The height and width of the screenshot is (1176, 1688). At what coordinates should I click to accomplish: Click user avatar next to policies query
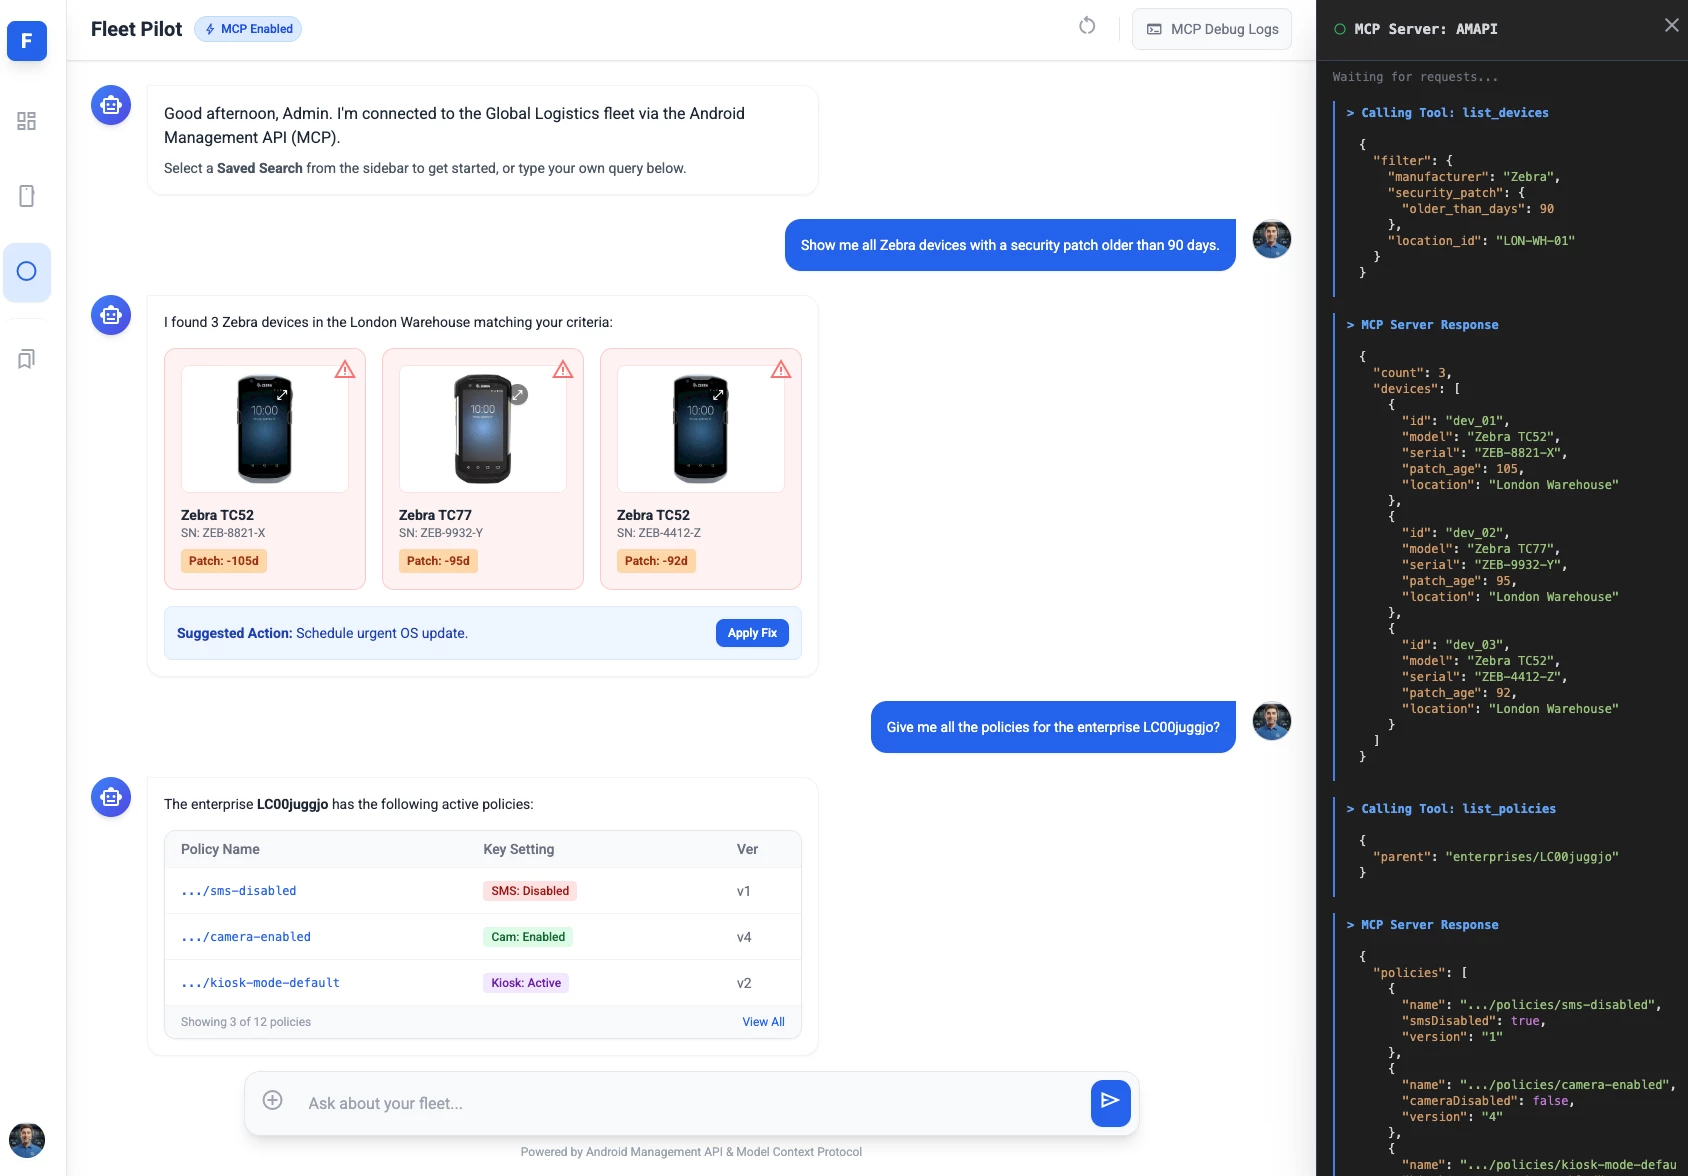click(x=1272, y=721)
